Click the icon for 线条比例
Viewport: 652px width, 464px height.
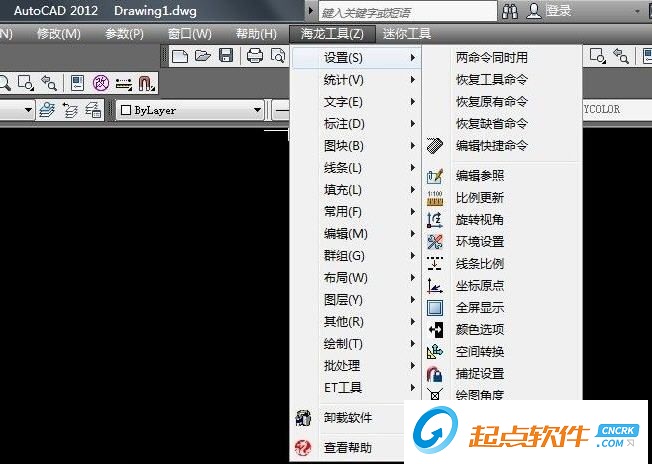tap(435, 264)
